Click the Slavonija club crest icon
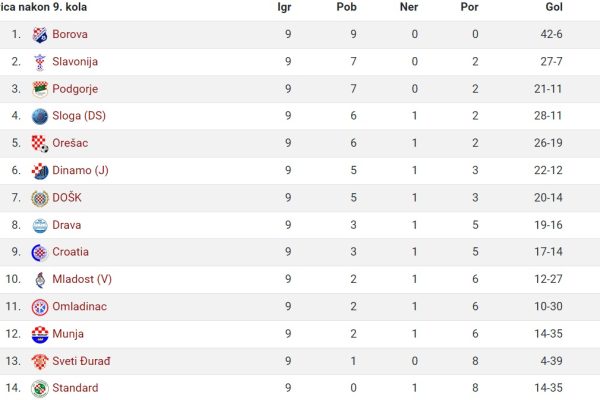Screen dimensions: 600x400 (40, 62)
